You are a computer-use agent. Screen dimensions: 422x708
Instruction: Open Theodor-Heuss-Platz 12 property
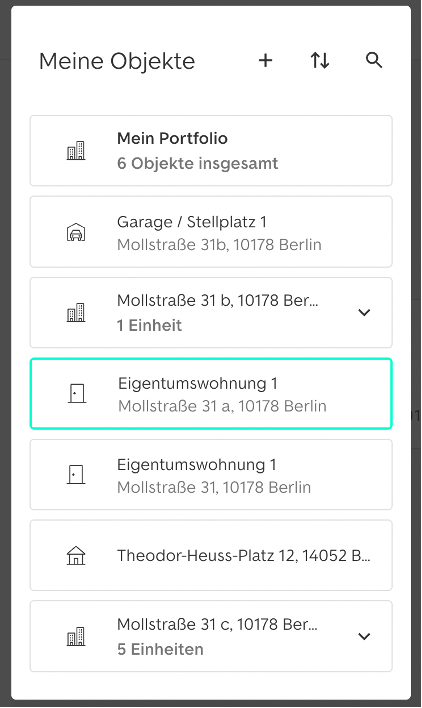pyautogui.click(x=211, y=555)
